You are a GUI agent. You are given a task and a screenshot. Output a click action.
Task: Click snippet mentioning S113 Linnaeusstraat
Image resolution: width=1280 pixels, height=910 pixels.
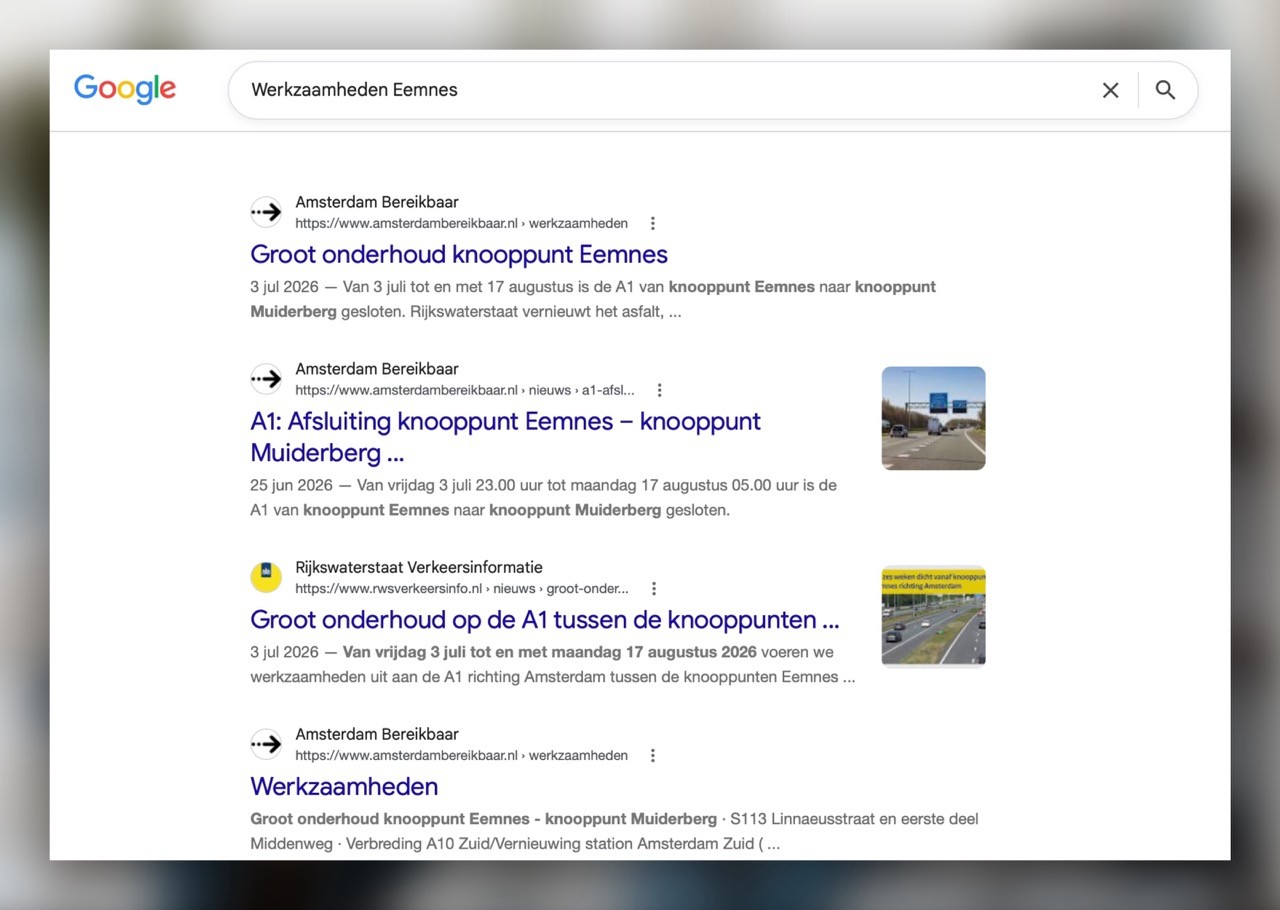pyautogui.click(x=614, y=831)
